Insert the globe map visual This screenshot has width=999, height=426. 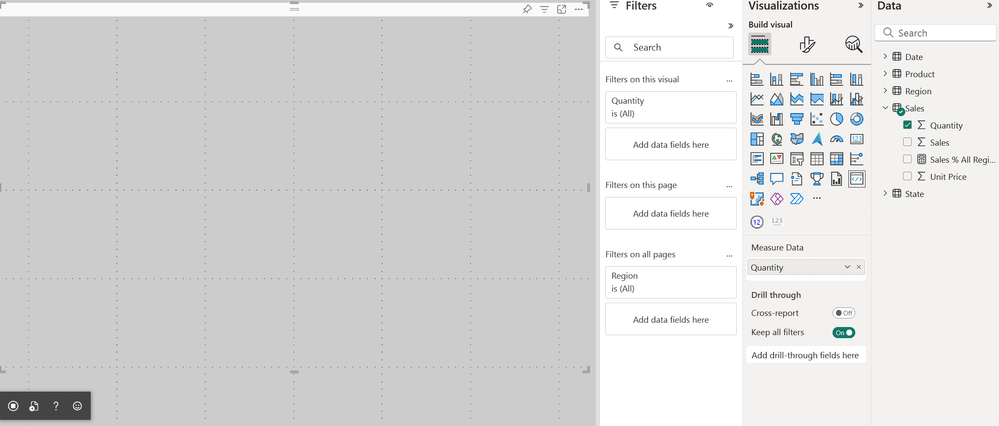click(x=777, y=139)
